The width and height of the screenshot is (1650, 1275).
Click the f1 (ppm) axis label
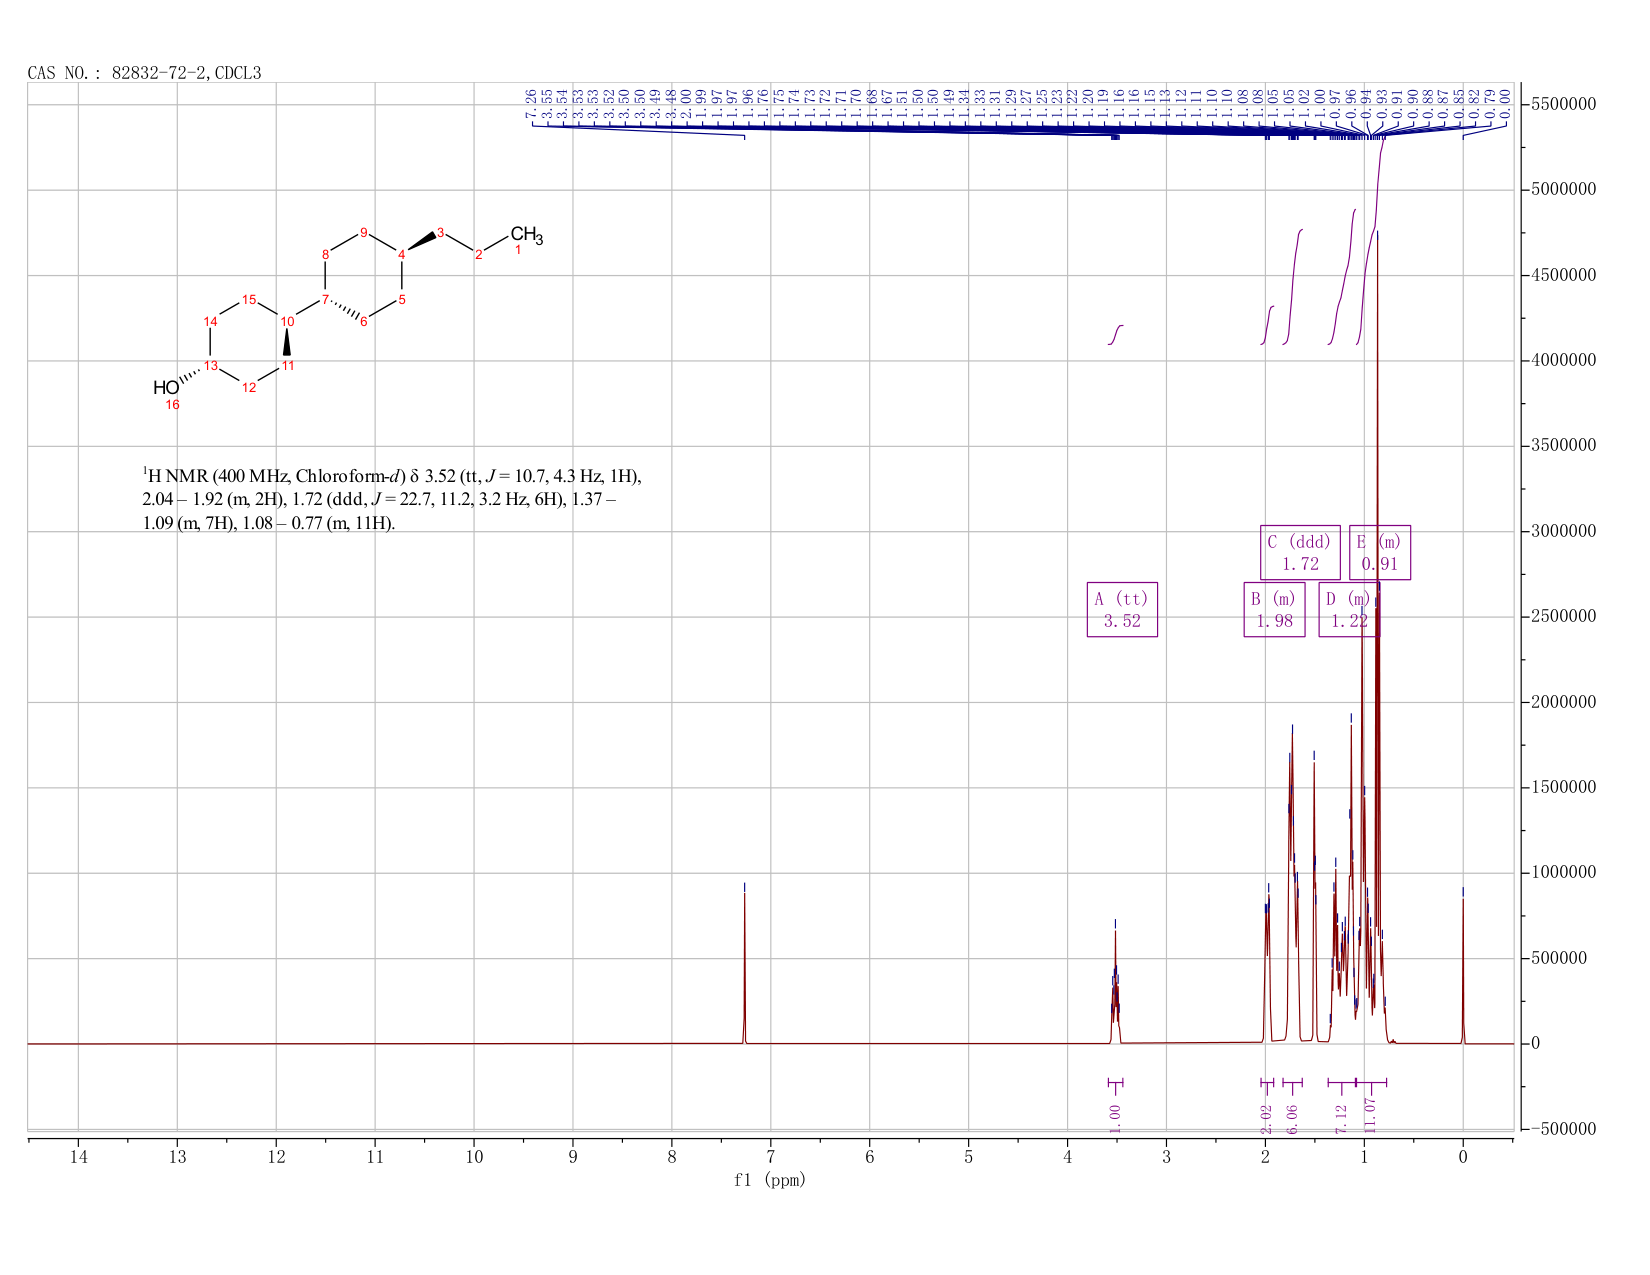click(x=770, y=1180)
